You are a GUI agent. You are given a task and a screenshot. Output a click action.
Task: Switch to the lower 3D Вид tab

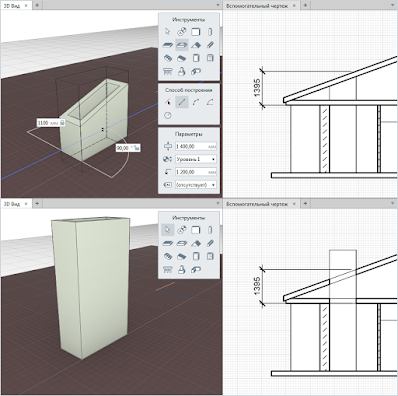(x=12, y=204)
